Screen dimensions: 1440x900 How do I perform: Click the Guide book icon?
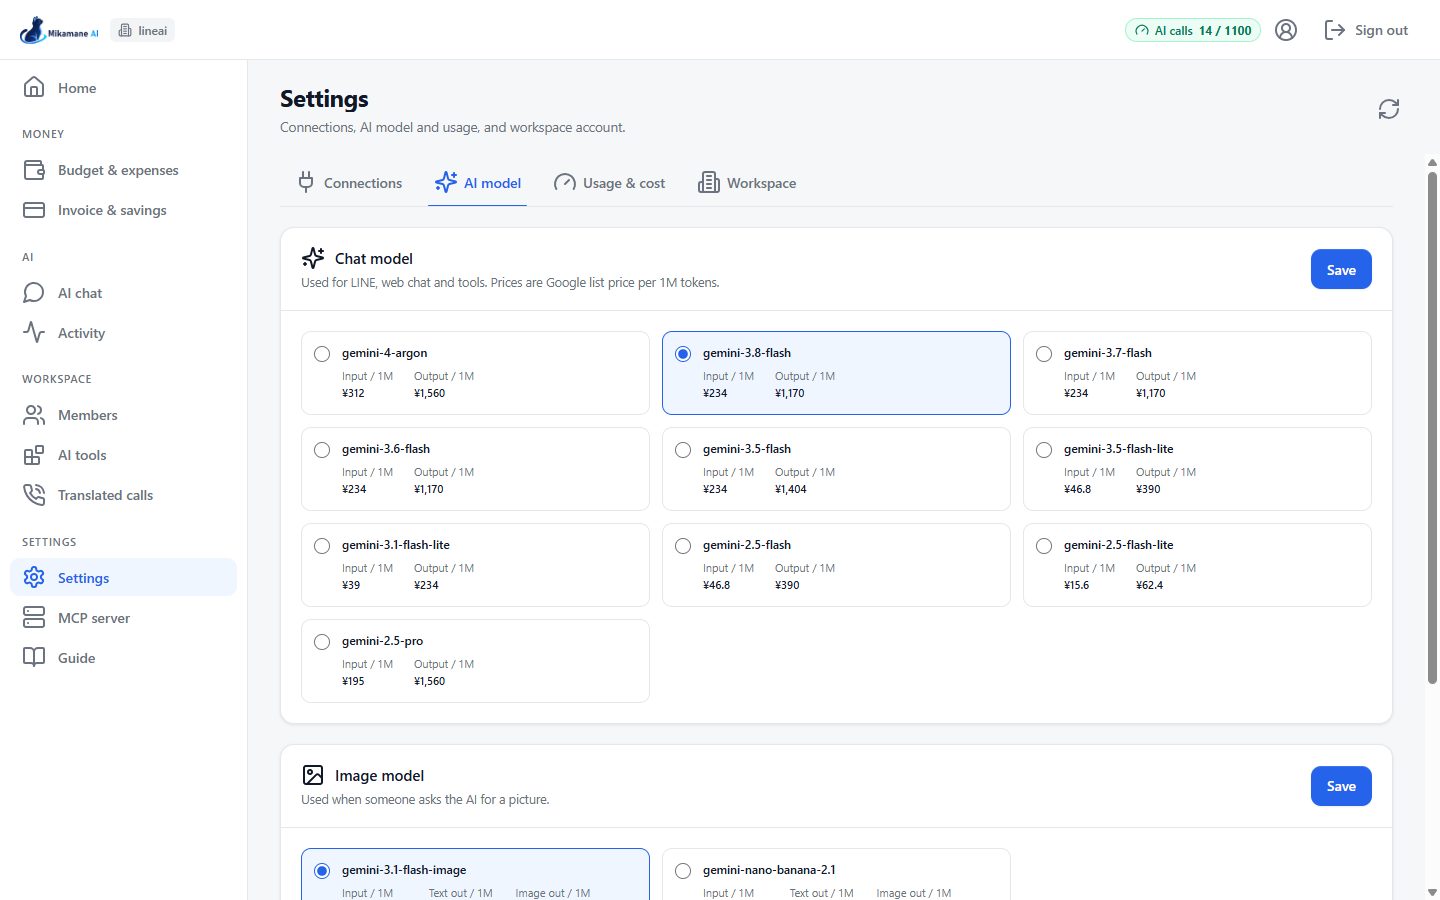pyautogui.click(x=34, y=658)
